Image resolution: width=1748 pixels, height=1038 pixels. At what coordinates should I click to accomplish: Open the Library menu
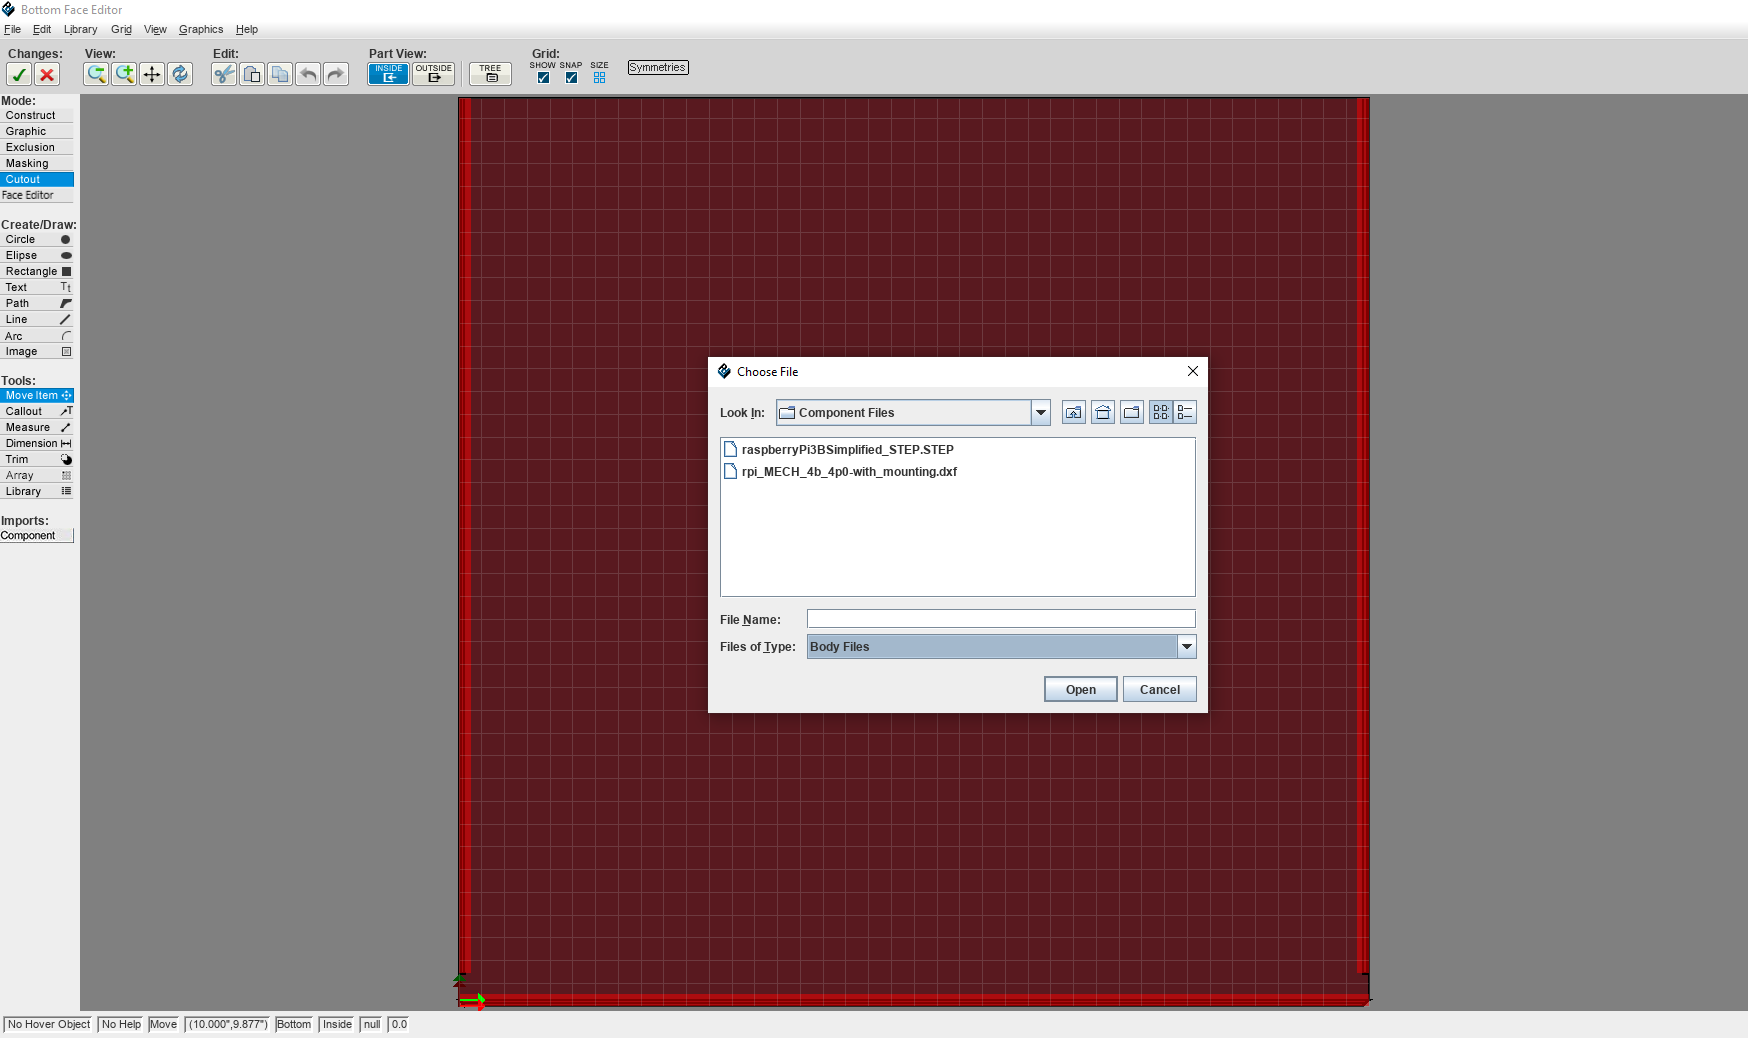pyautogui.click(x=80, y=29)
